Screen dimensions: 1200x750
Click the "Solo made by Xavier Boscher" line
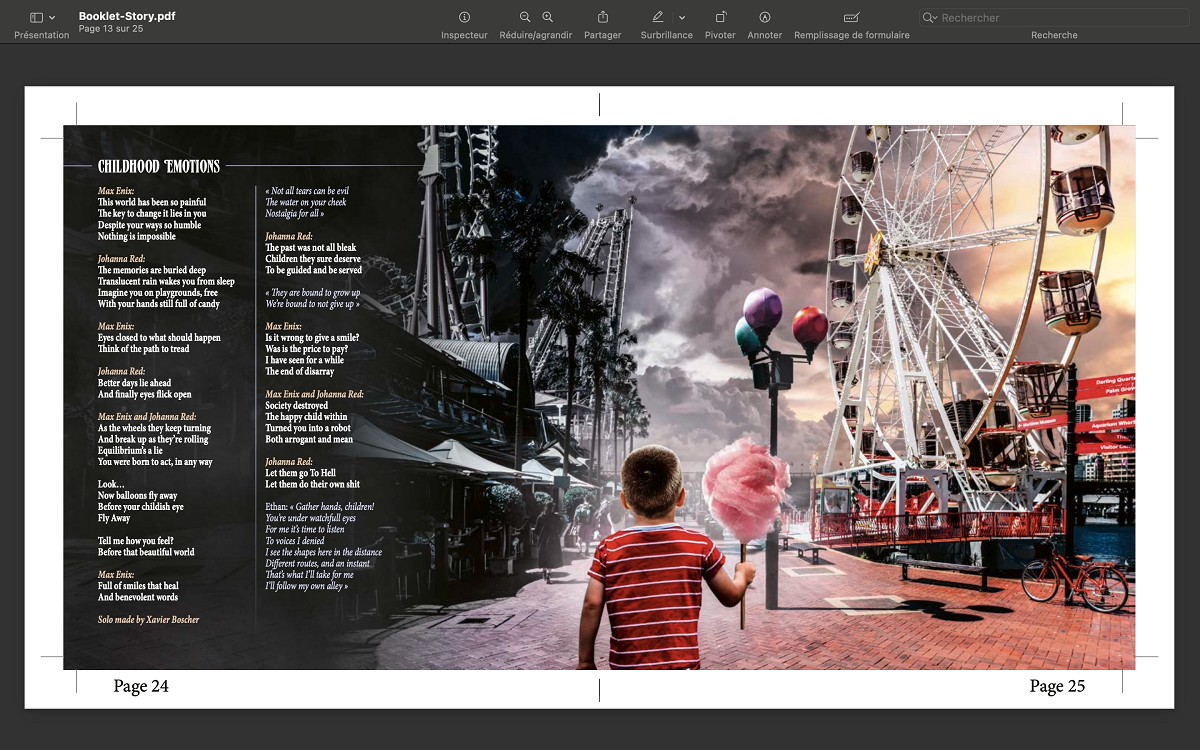tap(148, 620)
